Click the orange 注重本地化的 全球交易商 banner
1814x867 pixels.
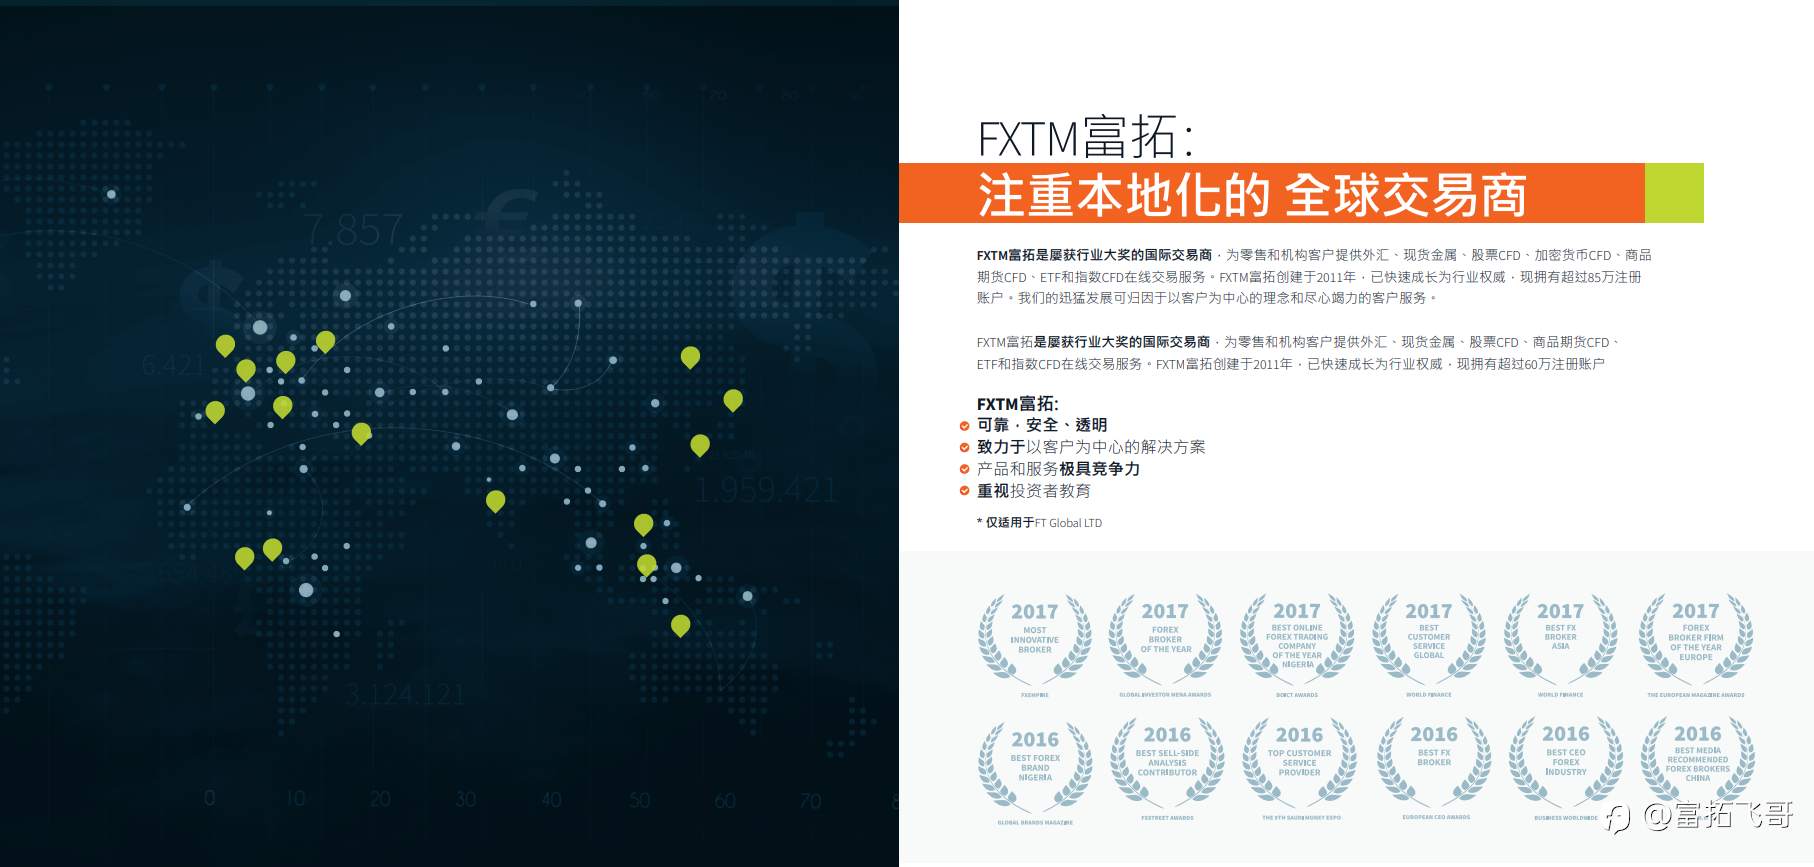pyautogui.click(x=1272, y=193)
